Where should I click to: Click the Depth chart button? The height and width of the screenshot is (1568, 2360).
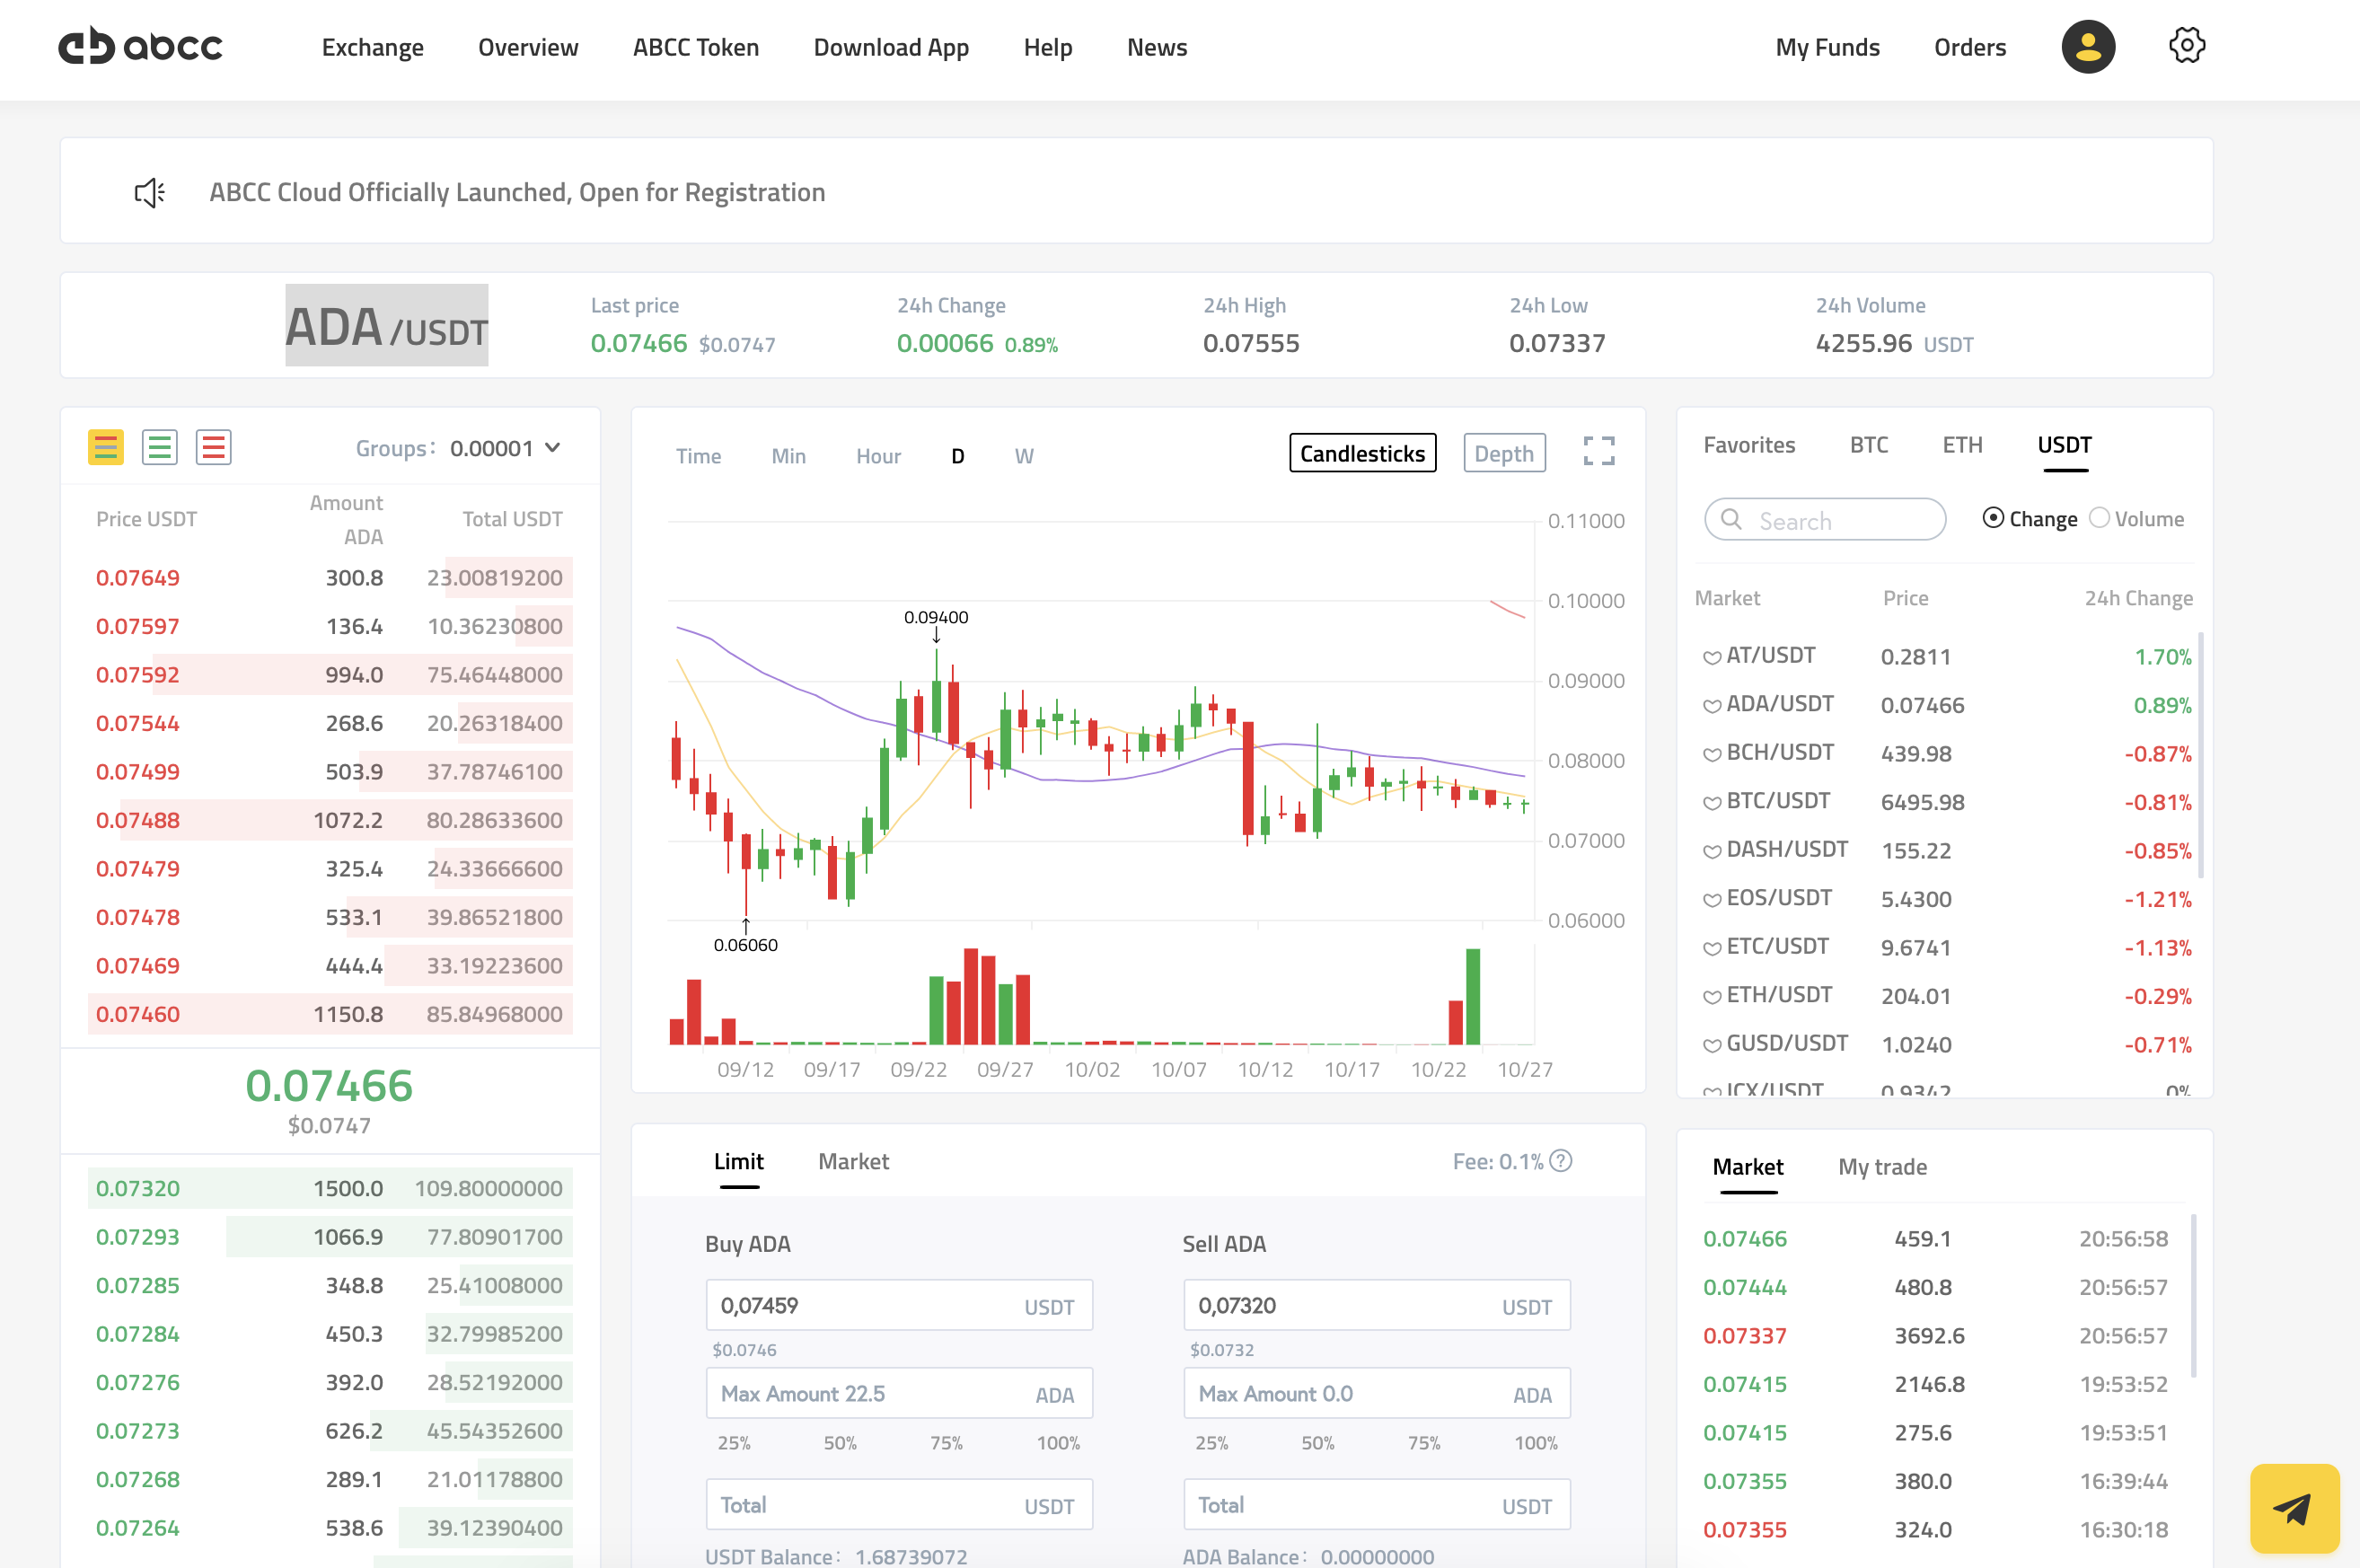pyautogui.click(x=1503, y=454)
